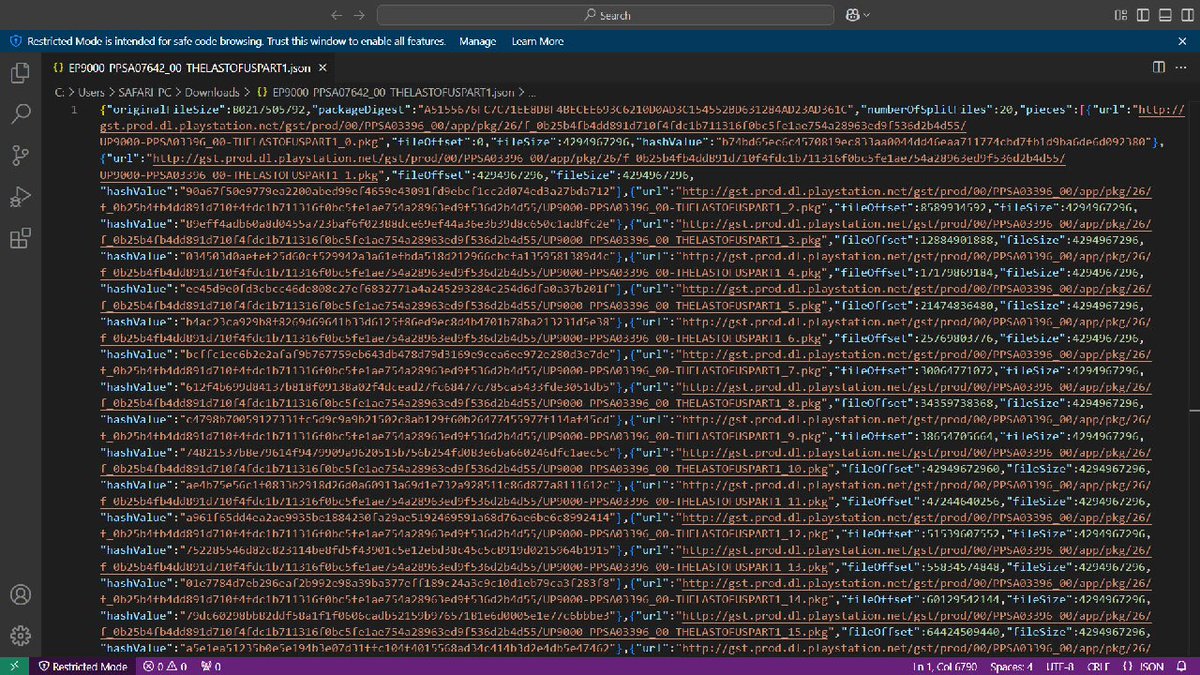This screenshot has height=675, width=1200.
Task: Open the Run and Debug view
Action: 19,197
